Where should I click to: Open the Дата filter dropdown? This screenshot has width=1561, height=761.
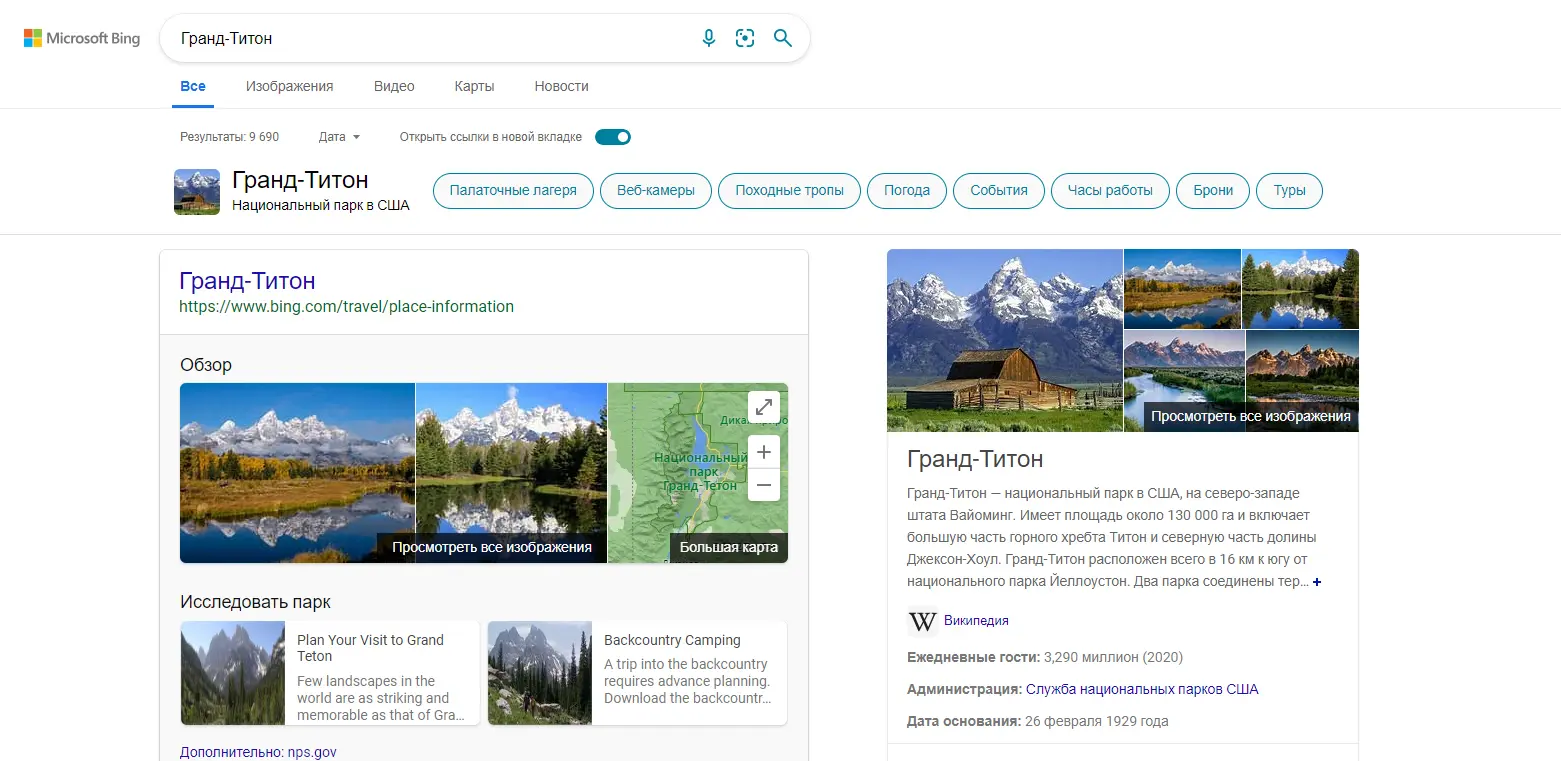pyautogui.click(x=339, y=137)
